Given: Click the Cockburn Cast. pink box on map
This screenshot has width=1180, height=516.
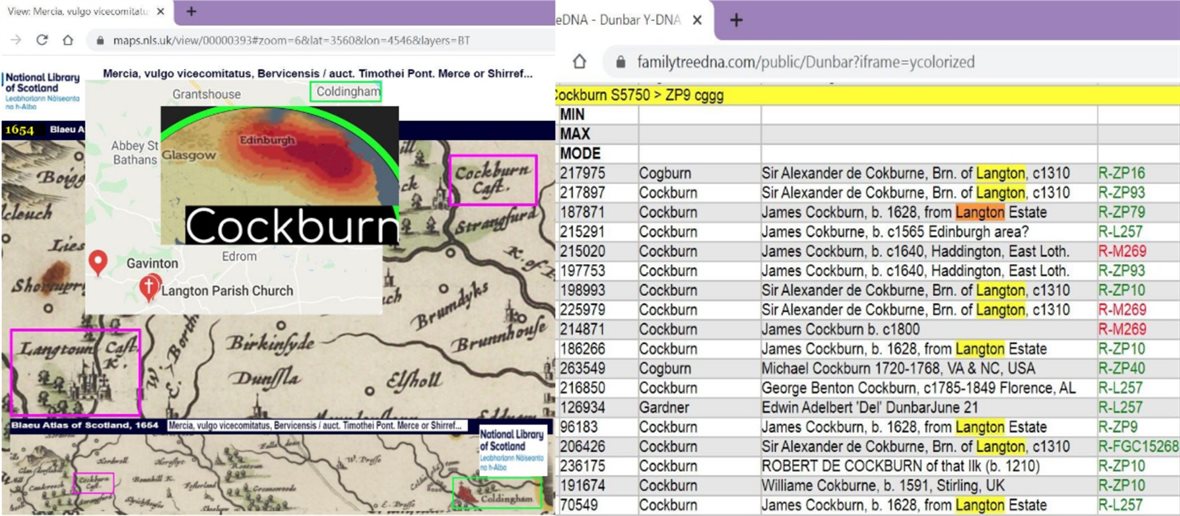Looking at the screenshot, I should (493, 180).
